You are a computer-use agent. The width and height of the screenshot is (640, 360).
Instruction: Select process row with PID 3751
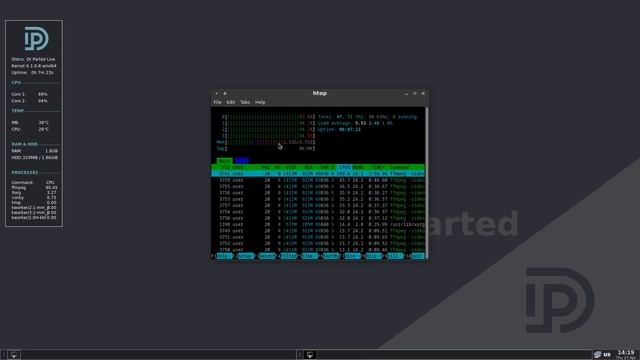point(318,237)
